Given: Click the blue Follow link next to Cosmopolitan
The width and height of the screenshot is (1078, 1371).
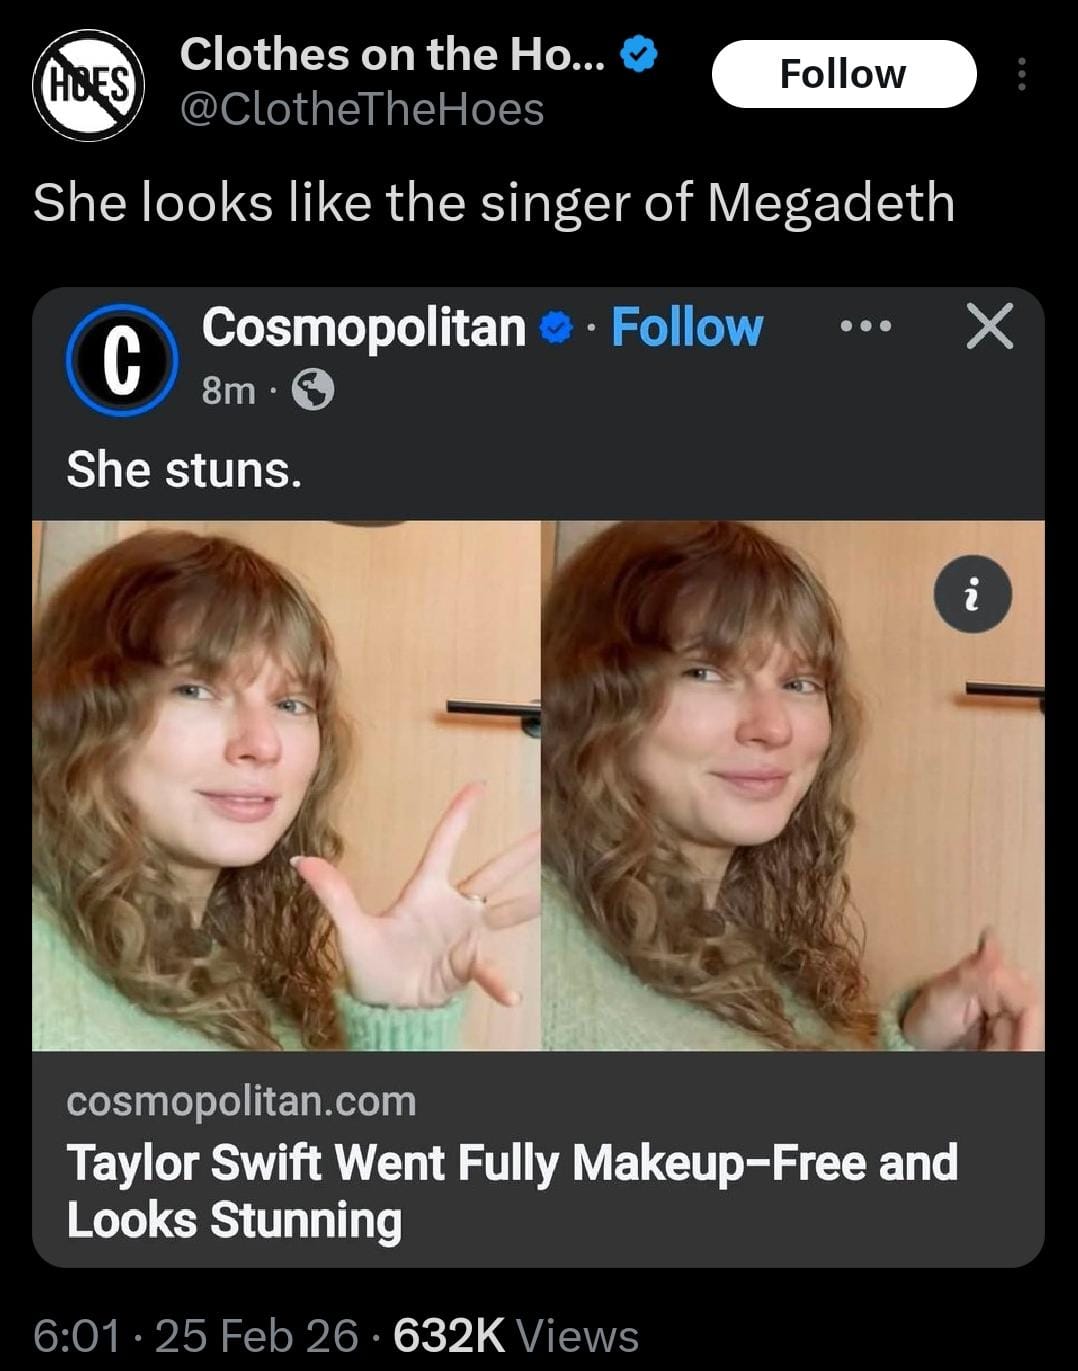Looking at the screenshot, I should tap(687, 328).
